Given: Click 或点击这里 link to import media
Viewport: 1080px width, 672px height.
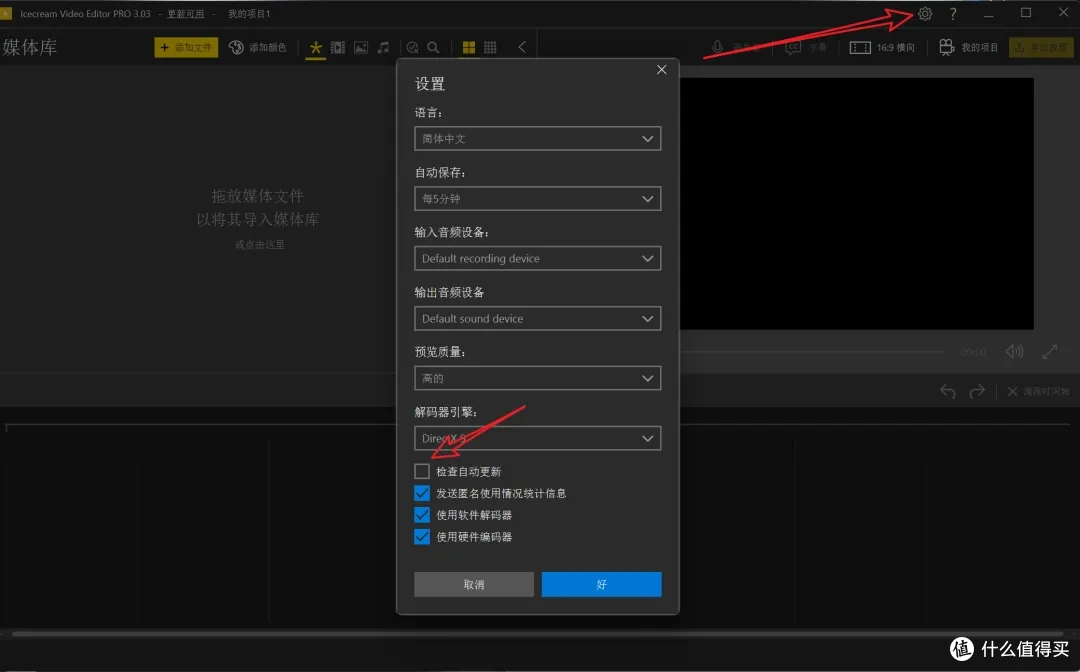Looking at the screenshot, I should click(260, 244).
